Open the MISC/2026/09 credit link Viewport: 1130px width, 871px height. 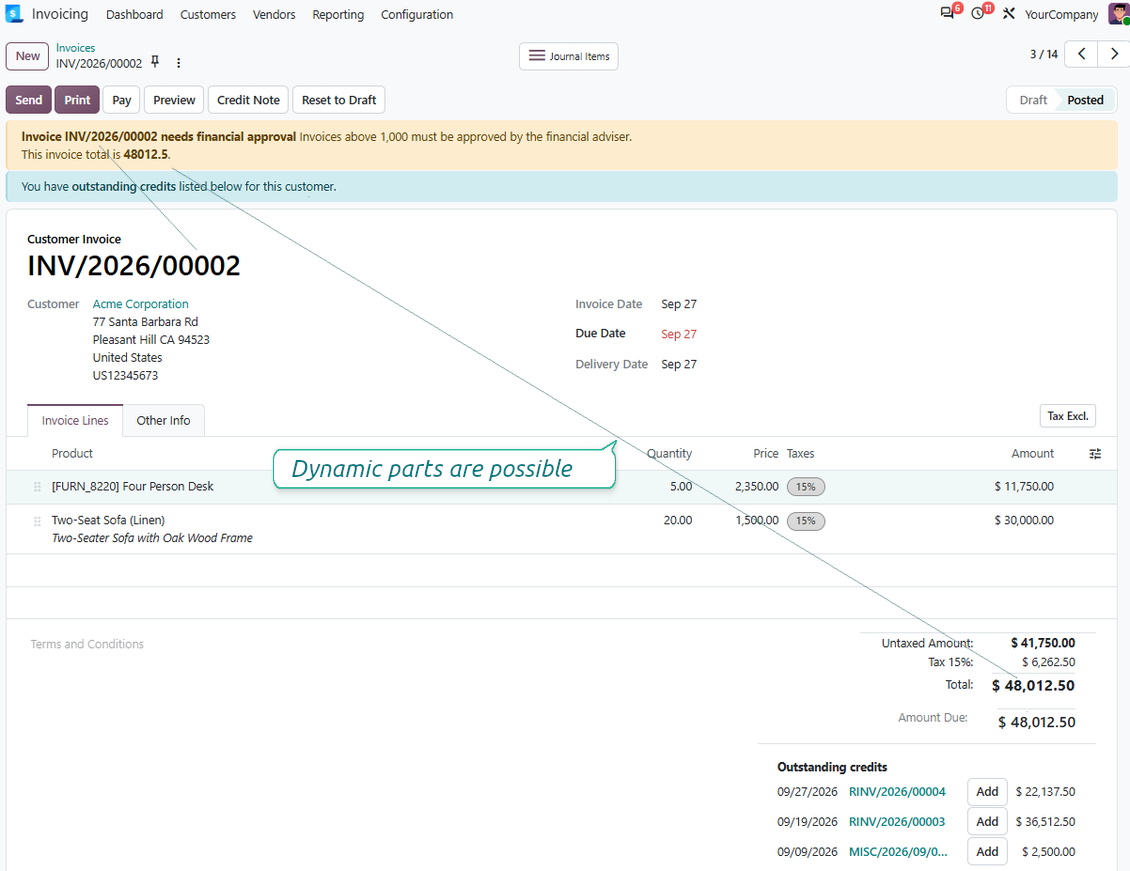coord(898,852)
